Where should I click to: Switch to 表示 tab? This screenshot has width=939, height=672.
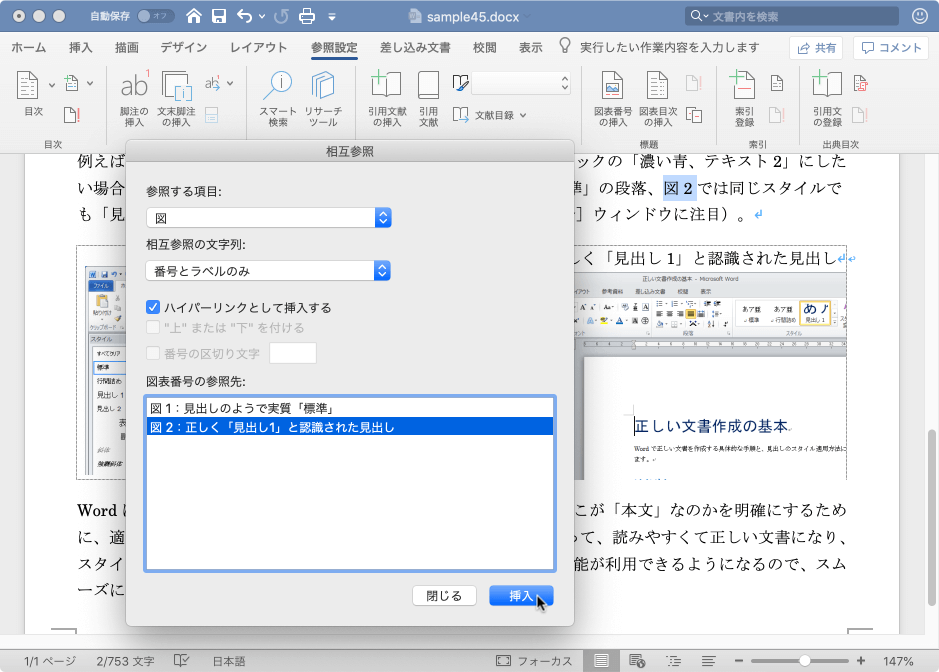530,47
